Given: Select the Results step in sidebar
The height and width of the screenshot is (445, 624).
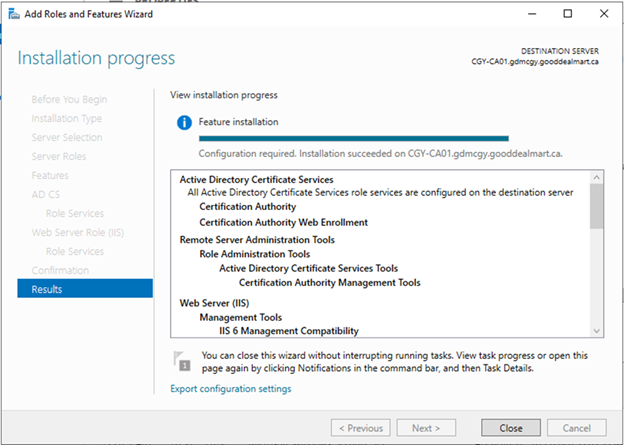Looking at the screenshot, I should pos(85,289).
